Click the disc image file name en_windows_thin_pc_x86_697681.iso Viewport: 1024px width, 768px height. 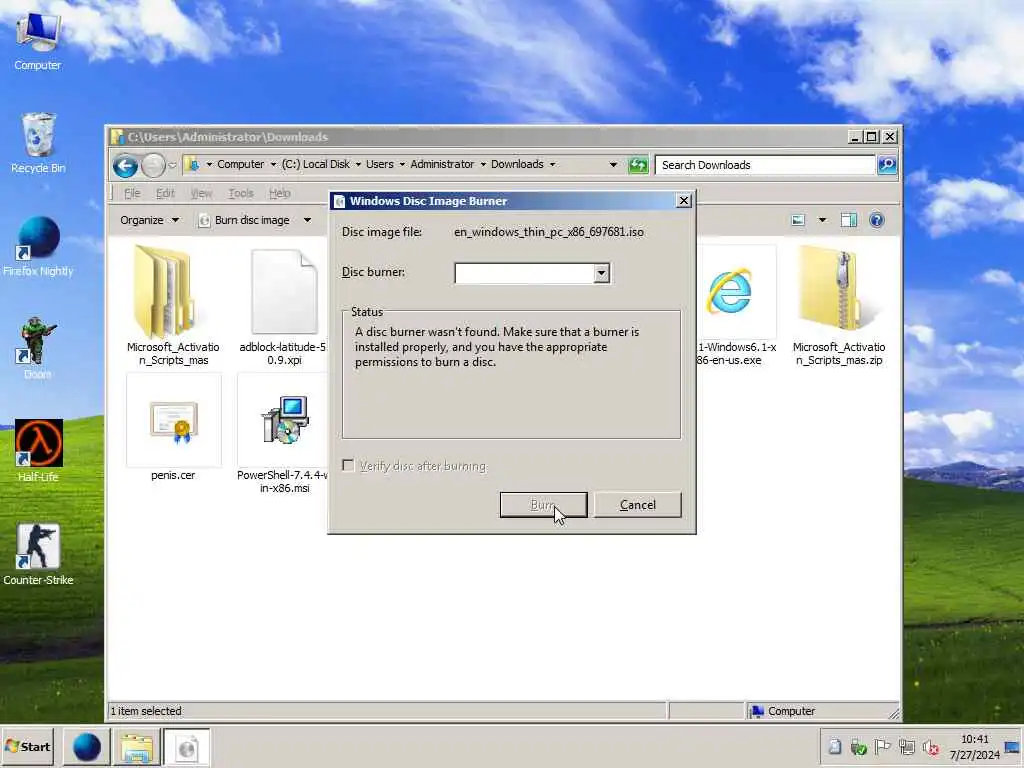click(549, 232)
